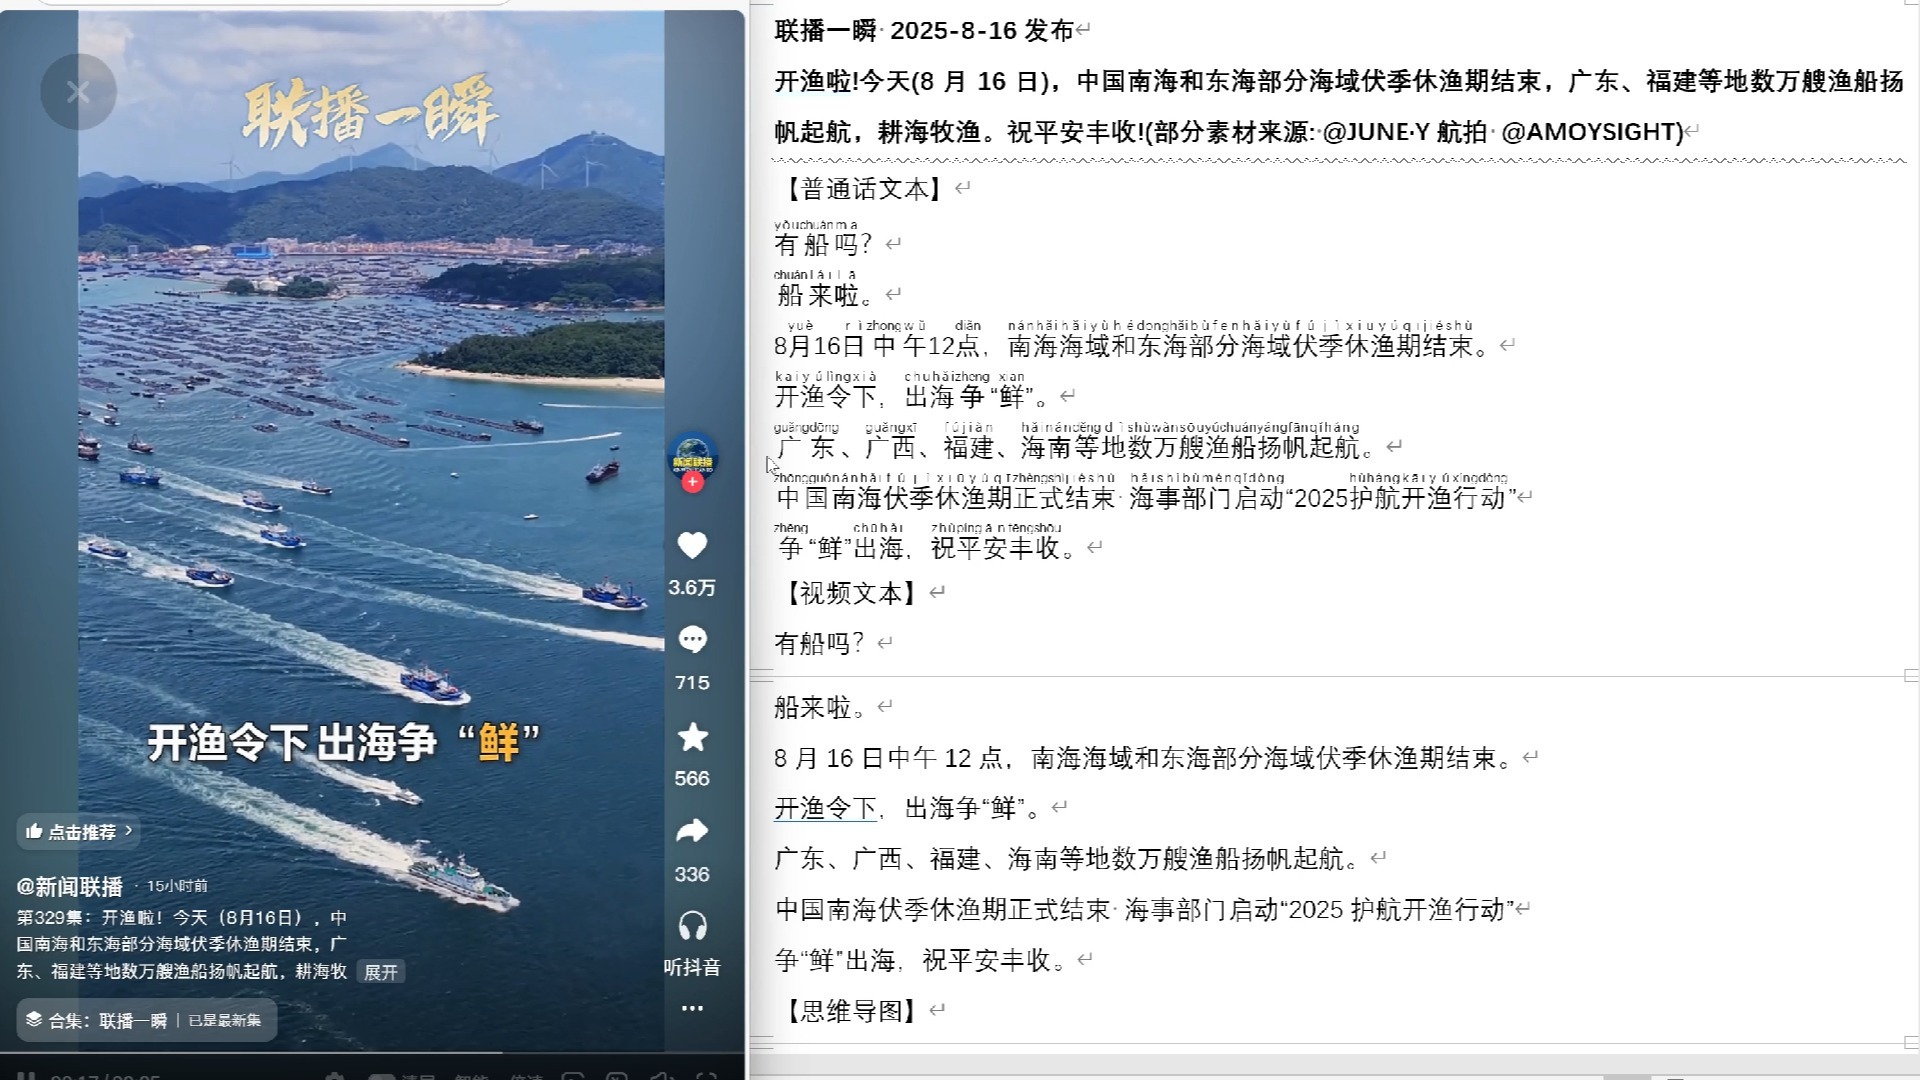The width and height of the screenshot is (1920, 1080).
Task: Follow the author via red plus badge
Action: click(692, 483)
